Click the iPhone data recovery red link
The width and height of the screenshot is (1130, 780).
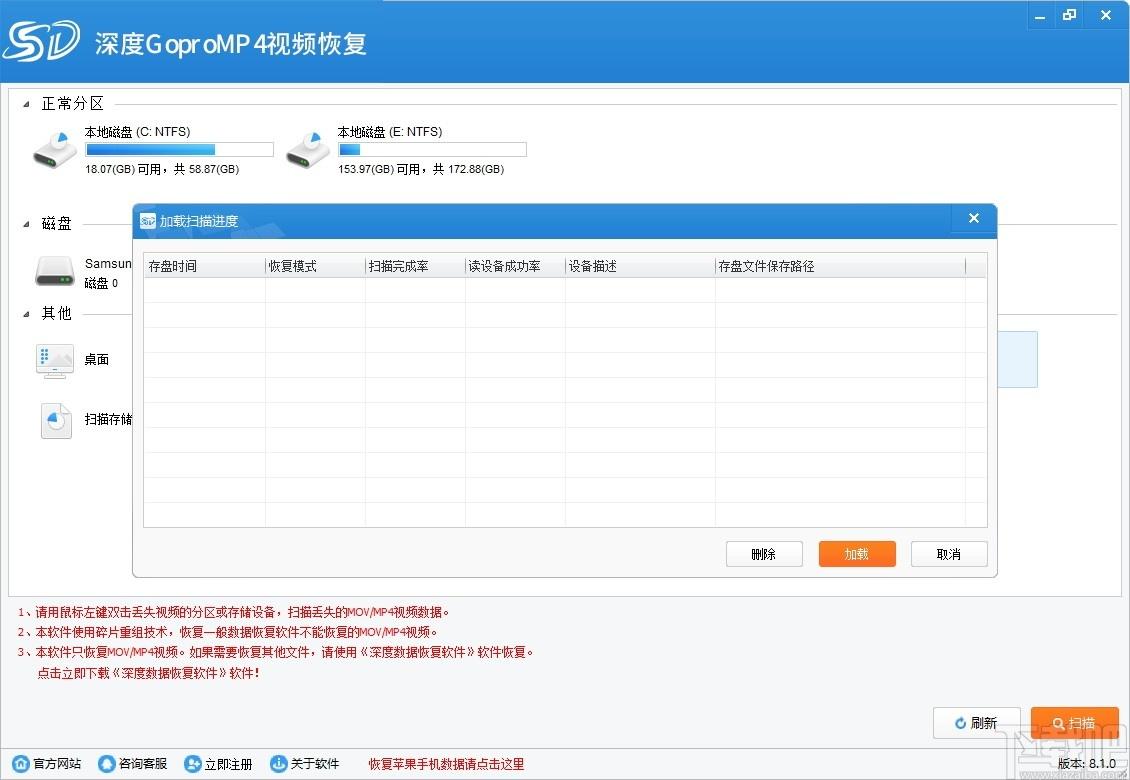point(446,764)
